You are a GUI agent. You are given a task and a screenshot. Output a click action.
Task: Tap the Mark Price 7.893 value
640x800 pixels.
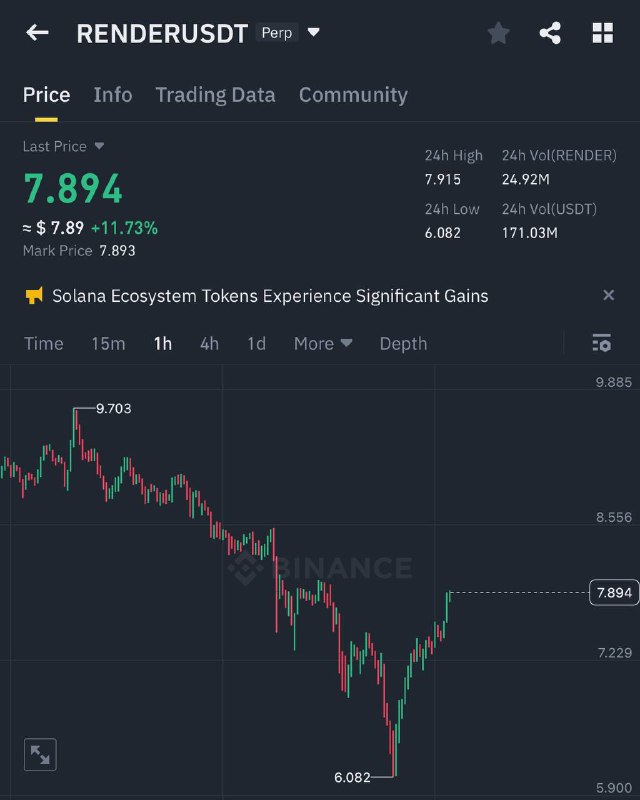tap(117, 251)
